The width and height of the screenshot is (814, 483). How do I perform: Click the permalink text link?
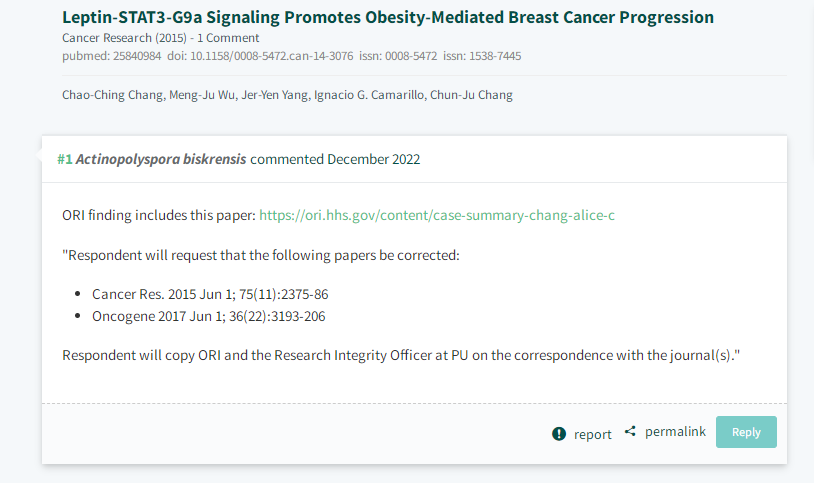(x=675, y=432)
